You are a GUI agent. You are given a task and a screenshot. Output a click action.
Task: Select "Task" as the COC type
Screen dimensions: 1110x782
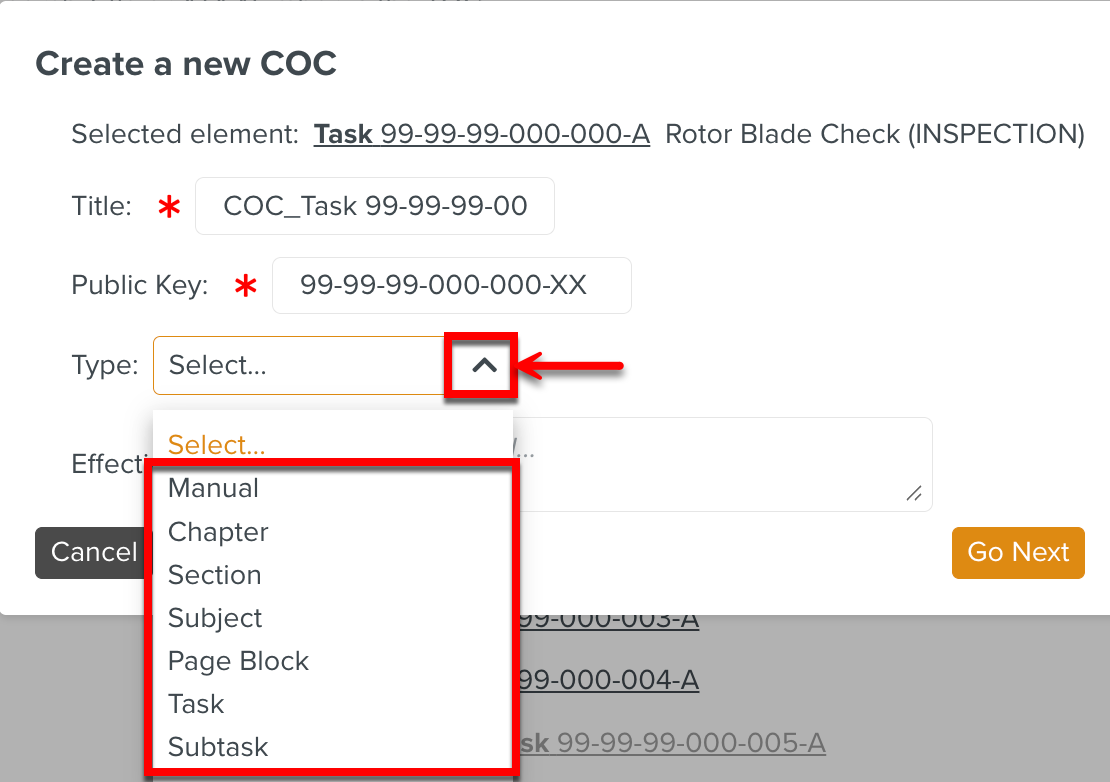click(196, 704)
